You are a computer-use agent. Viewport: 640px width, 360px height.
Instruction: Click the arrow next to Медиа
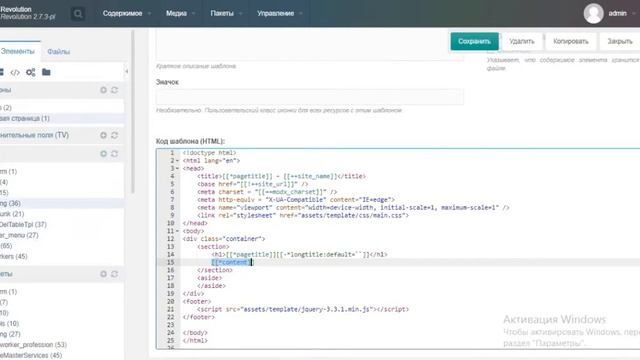coord(193,13)
